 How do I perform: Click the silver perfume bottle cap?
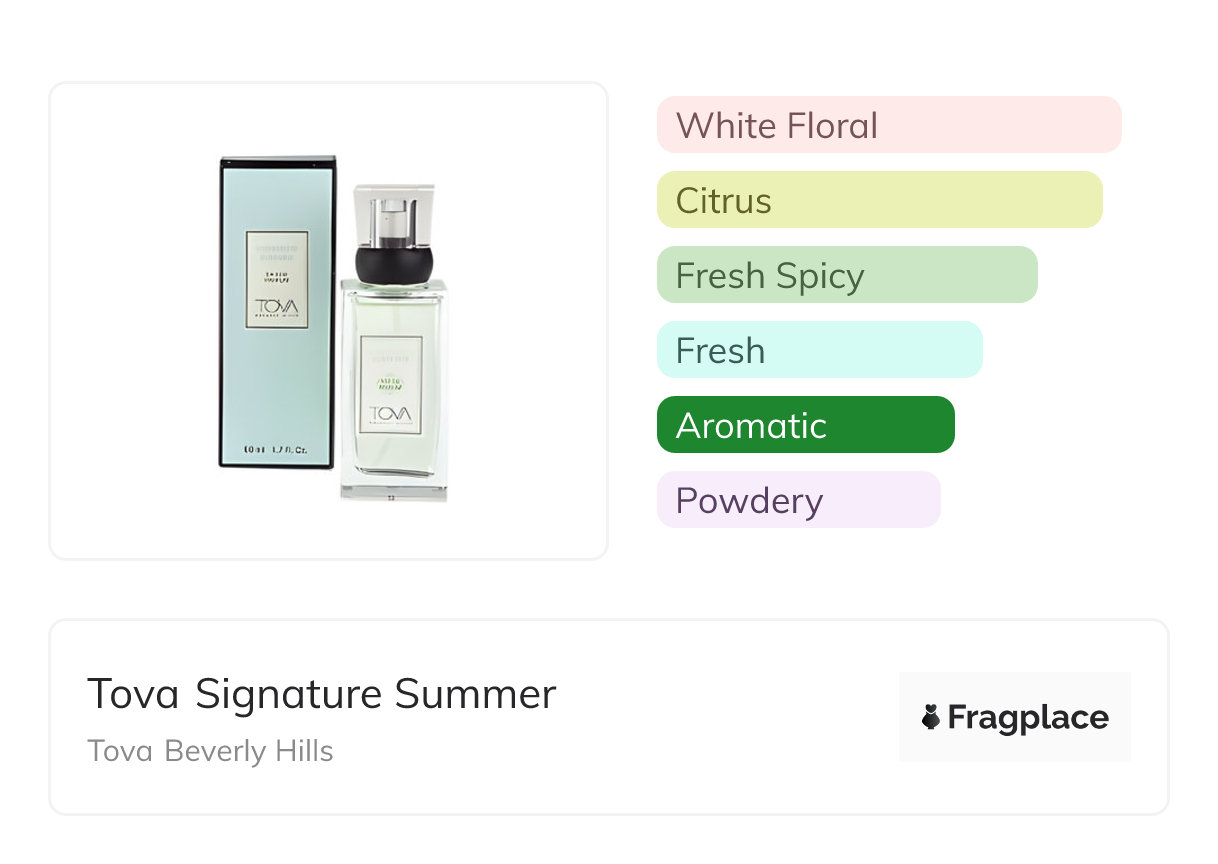coord(395,213)
